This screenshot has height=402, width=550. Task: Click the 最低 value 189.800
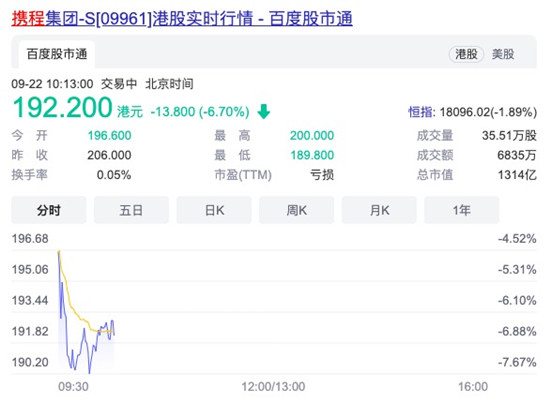click(312, 155)
